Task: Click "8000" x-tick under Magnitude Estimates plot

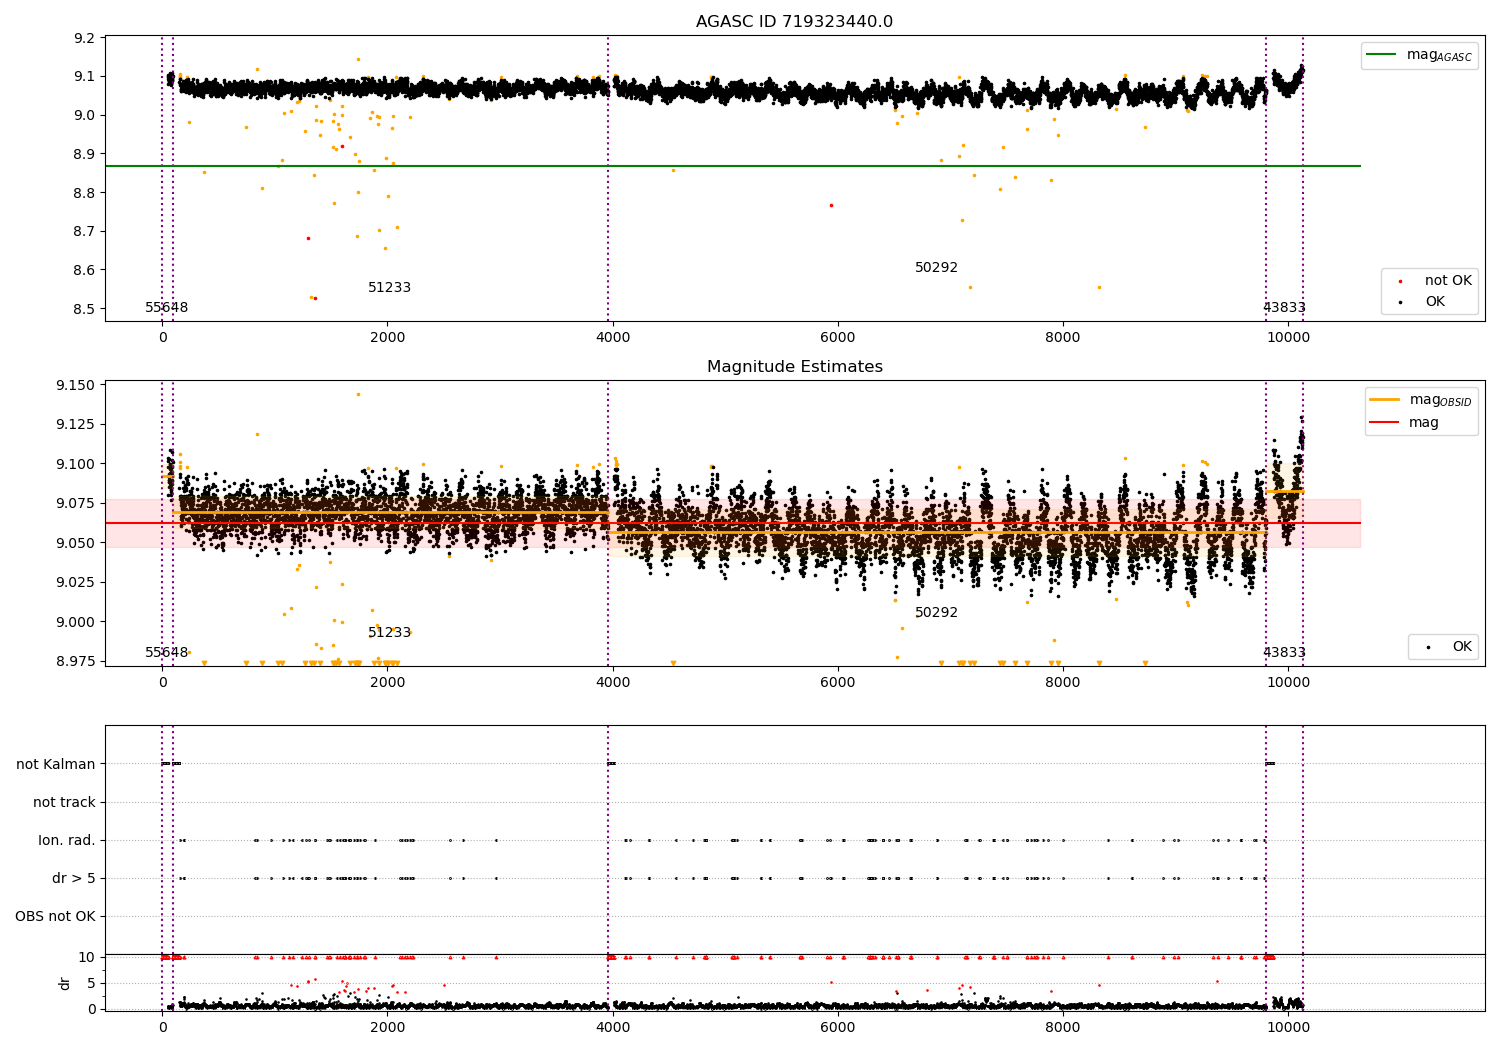Action: point(1063,682)
